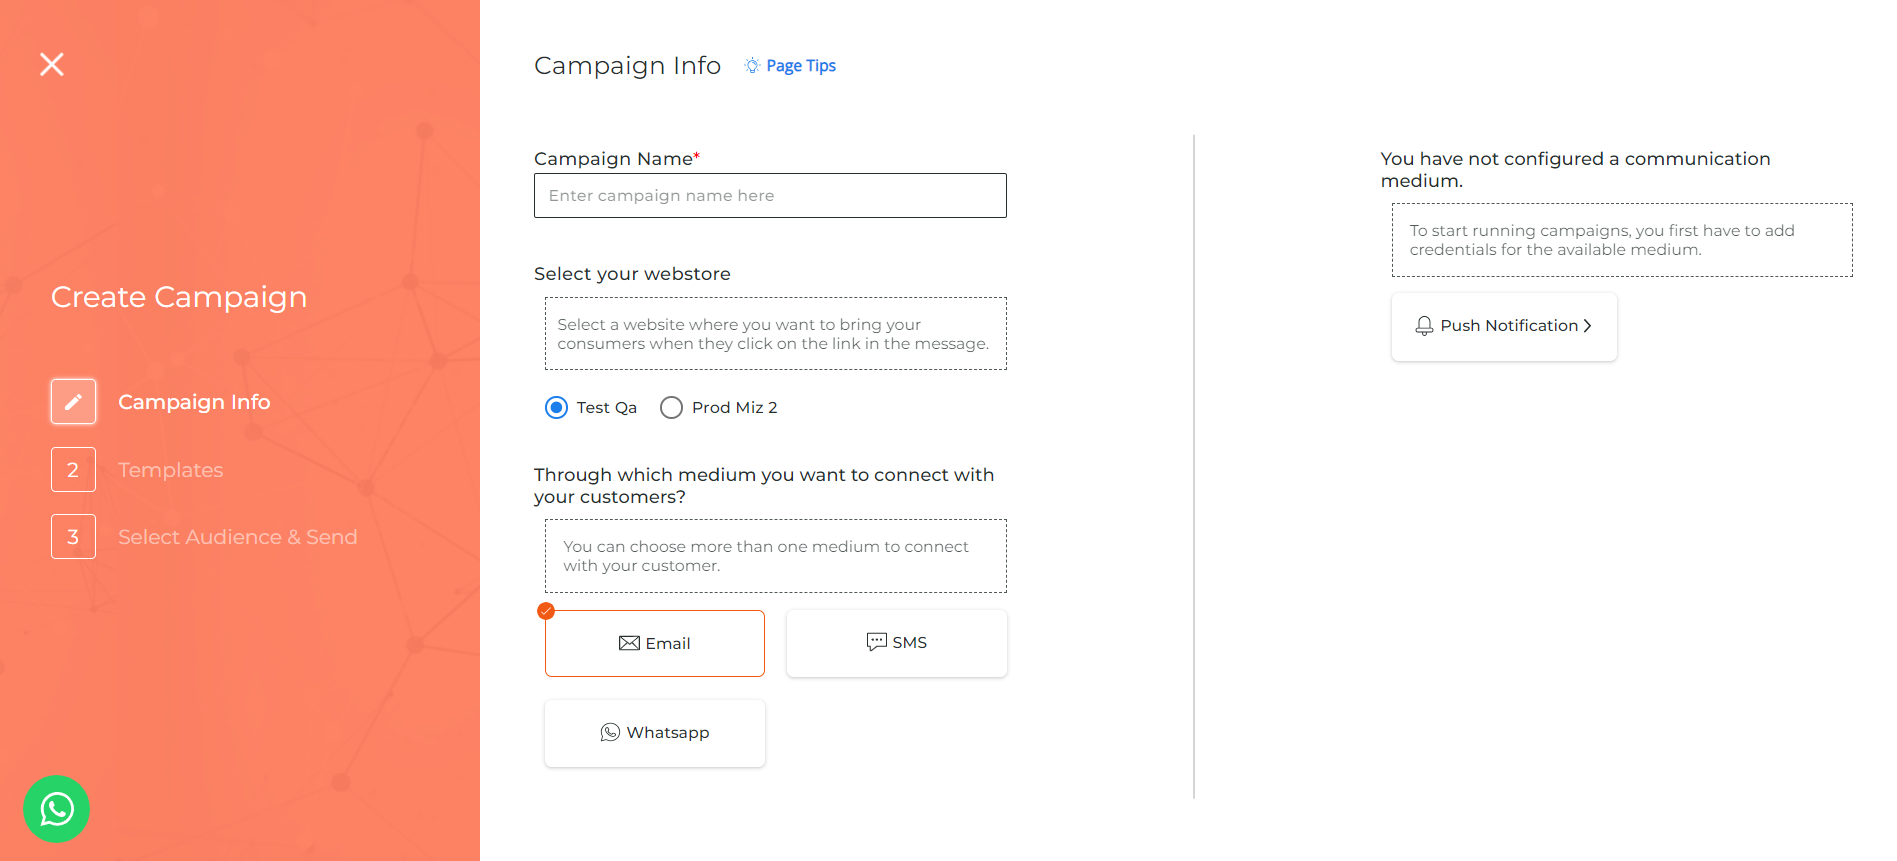The image size is (1897, 861).
Task: Click the WhatsApp logo icon in medium card
Action: point(610,733)
